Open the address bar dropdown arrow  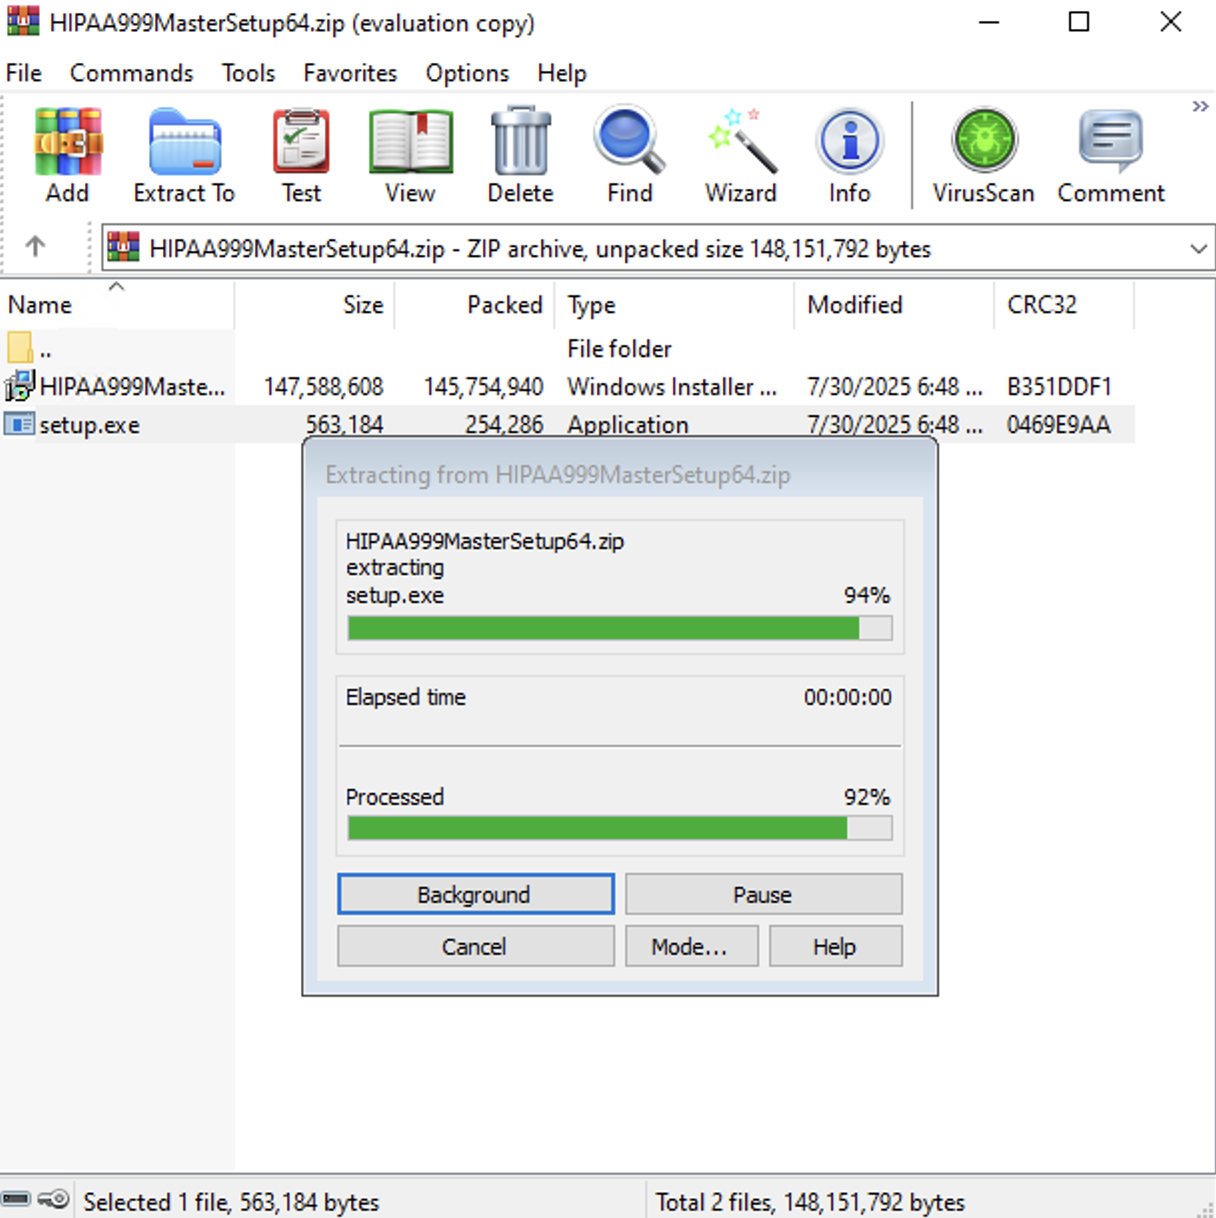pyautogui.click(x=1198, y=248)
